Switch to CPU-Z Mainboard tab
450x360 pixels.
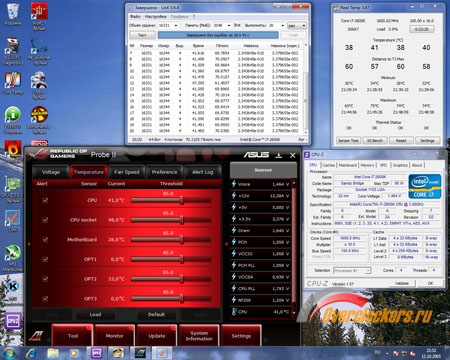348,165
